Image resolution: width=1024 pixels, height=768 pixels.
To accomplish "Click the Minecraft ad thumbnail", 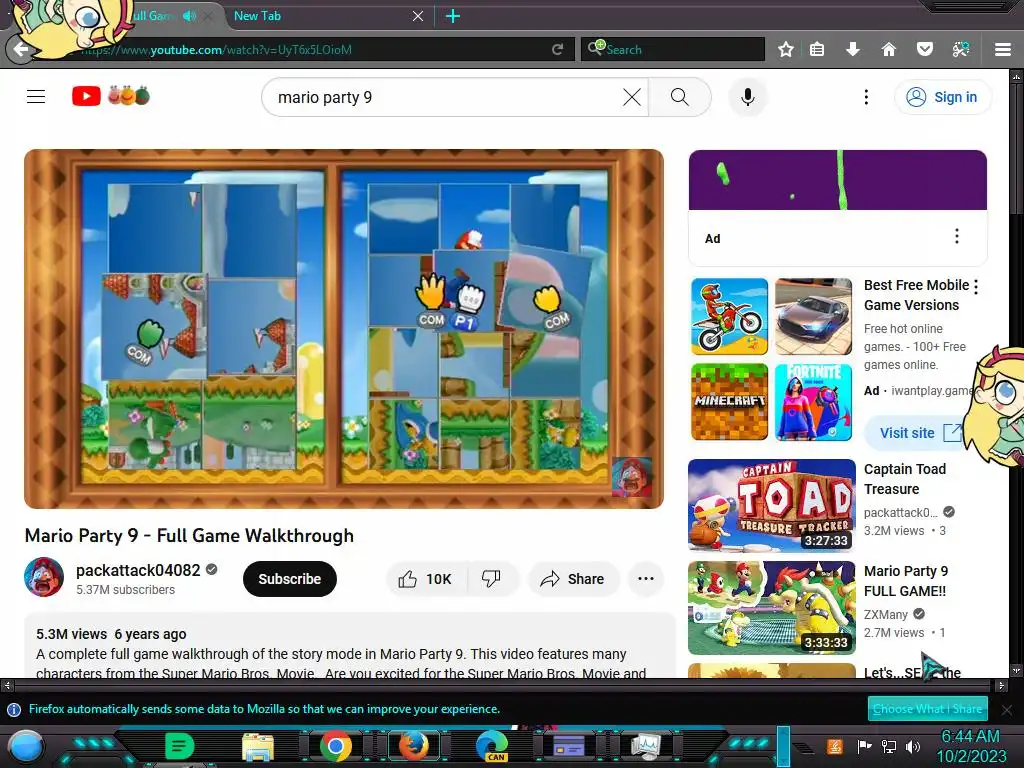I will pos(729,402).
